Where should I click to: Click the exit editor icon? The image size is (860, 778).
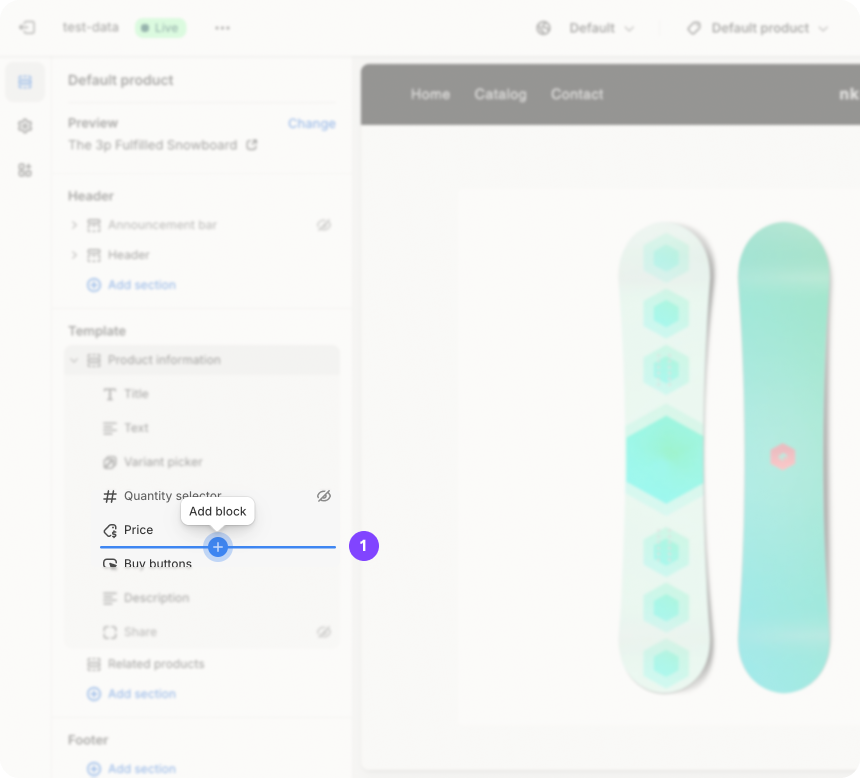(x=27, y=27)
